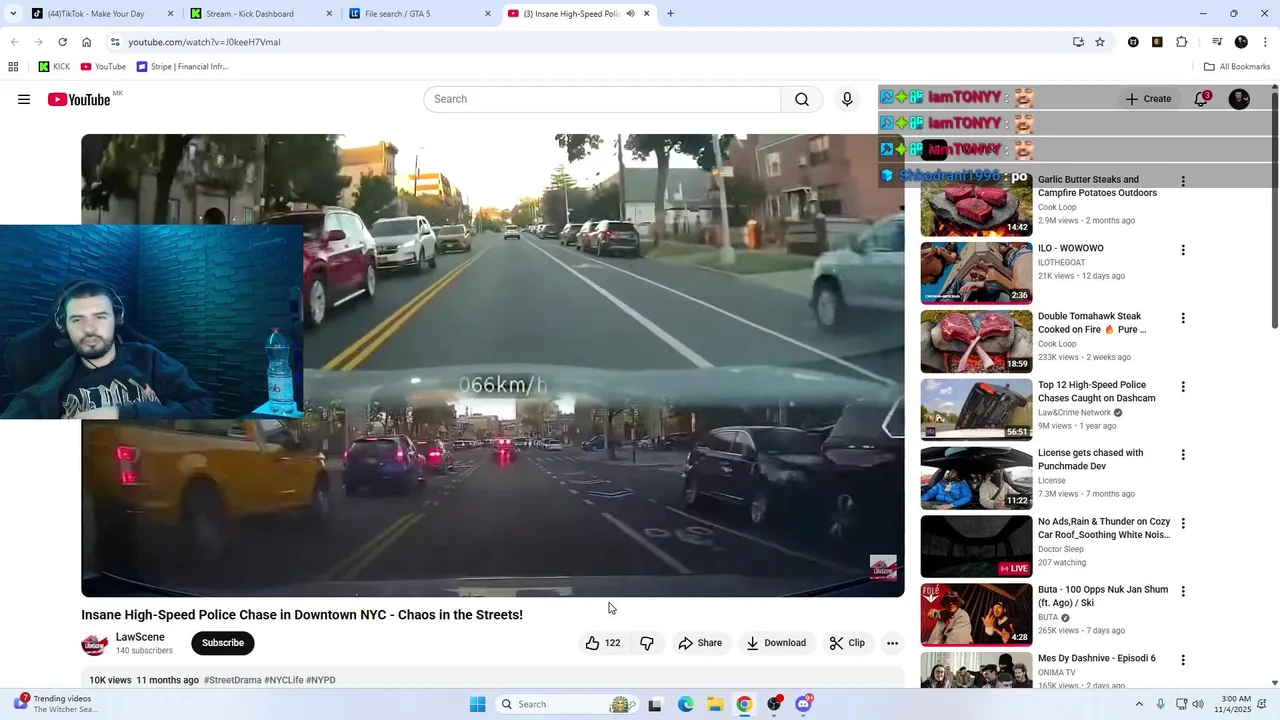Open a new browser tab
Viewport: 1280px width, 720px height.
click(670, 14)
